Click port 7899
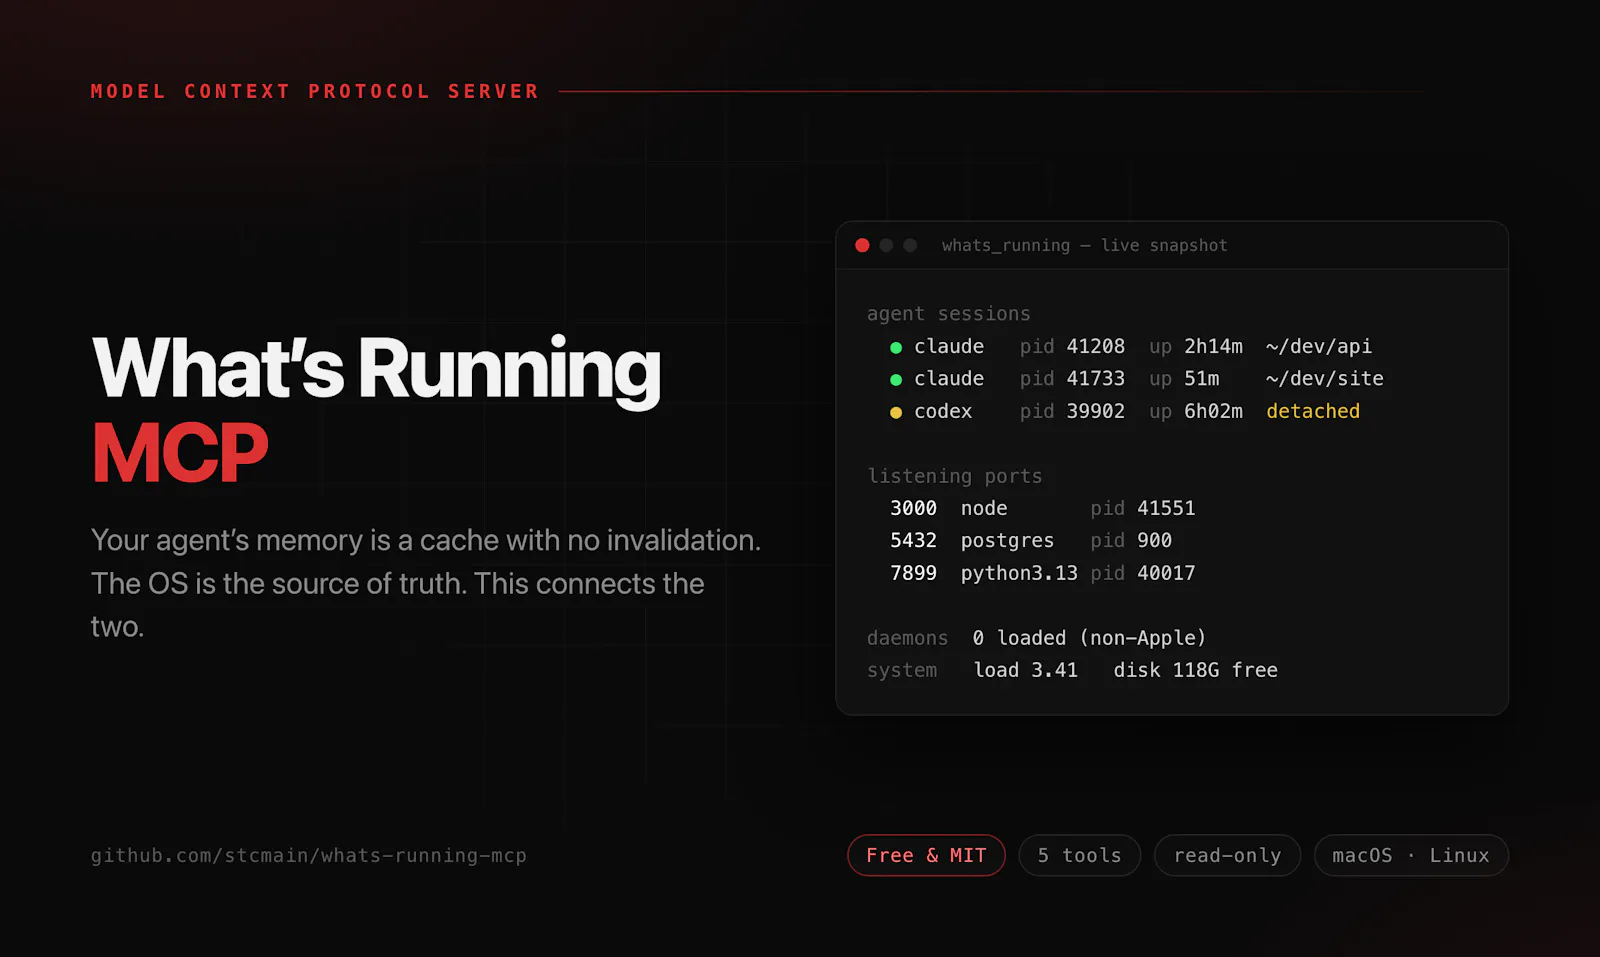This screenshot has height=957, width=1600. pos(913,573)
